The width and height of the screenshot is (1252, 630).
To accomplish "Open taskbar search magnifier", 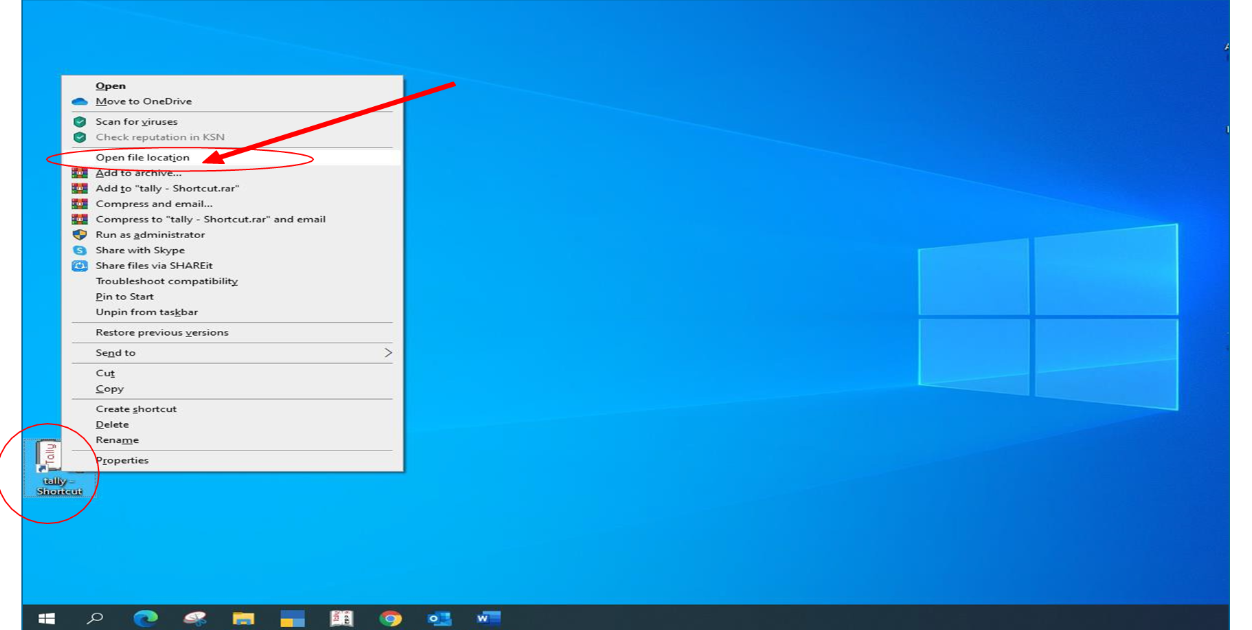I will 95,618.
